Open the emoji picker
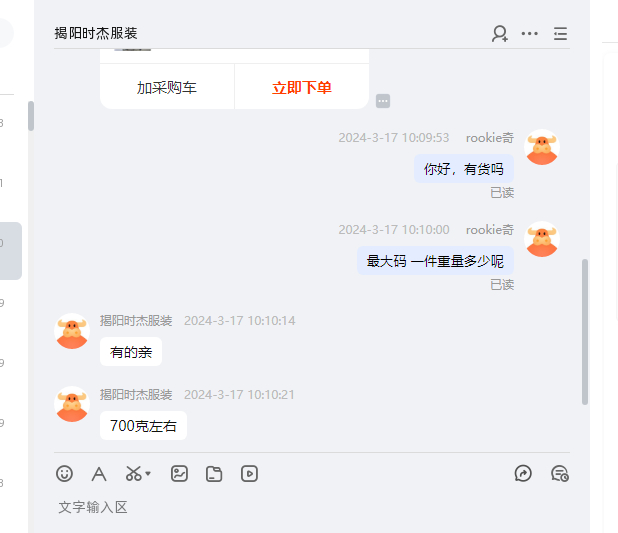Screen dimensions: 618x533 [64, 473]
